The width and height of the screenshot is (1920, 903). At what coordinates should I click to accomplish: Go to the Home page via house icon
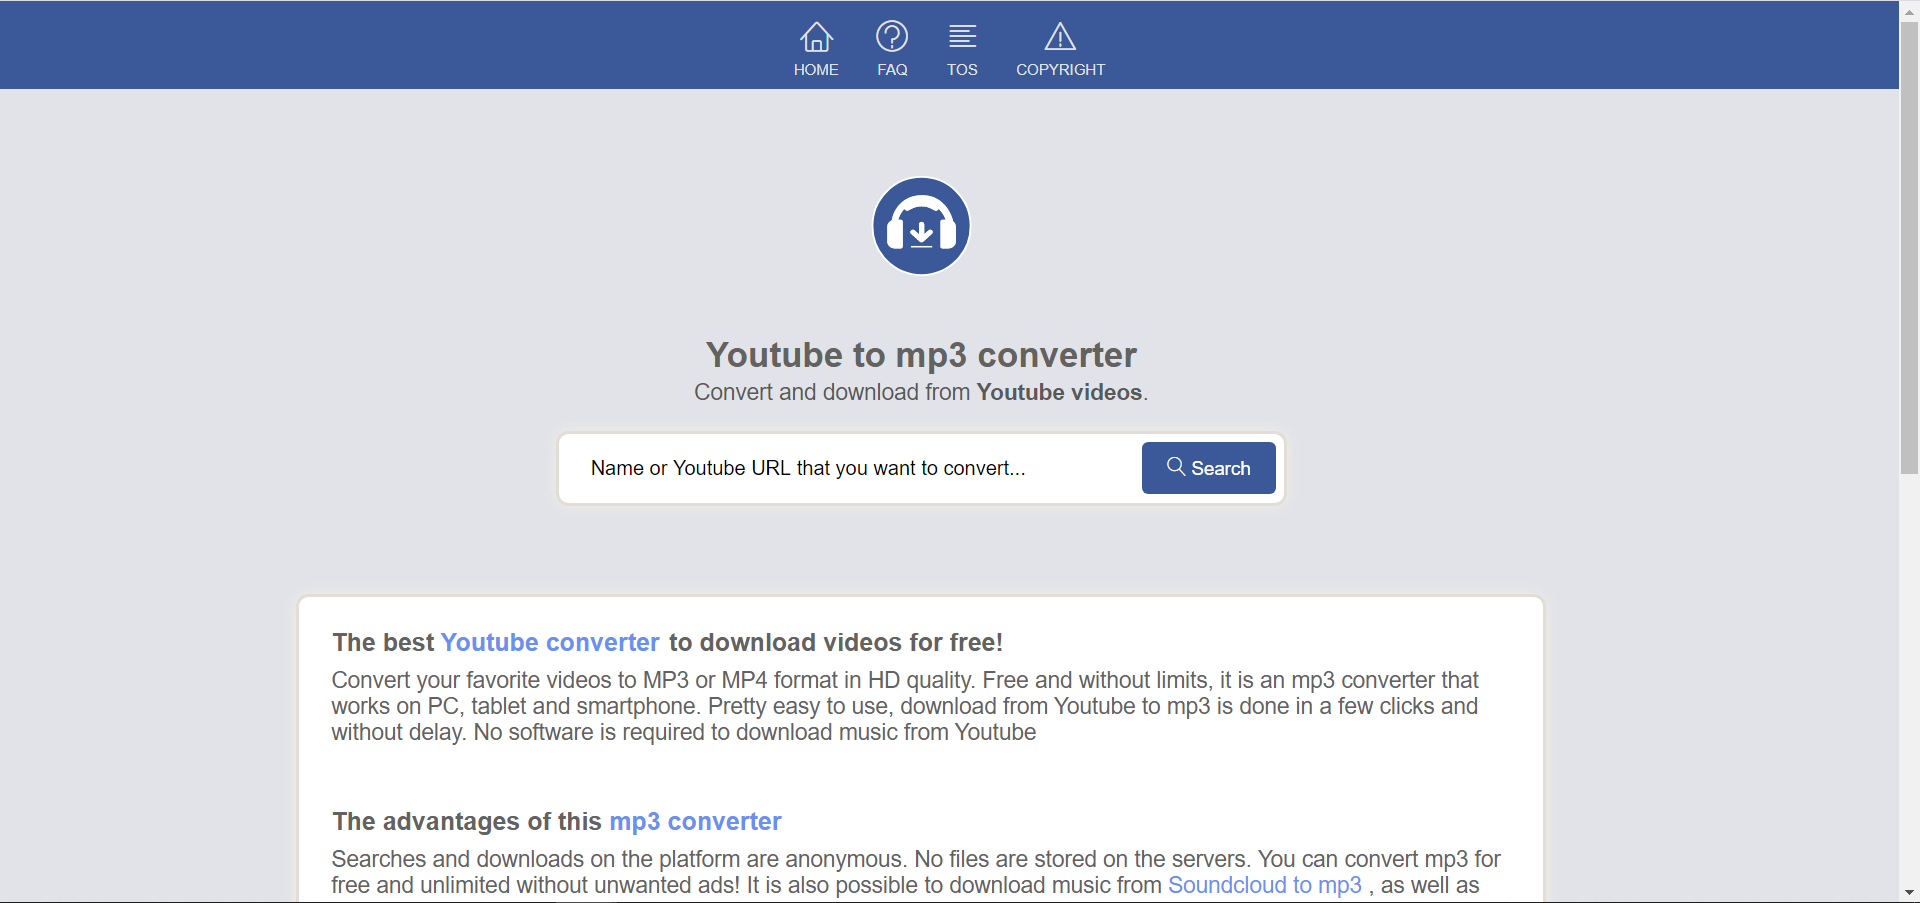point(816,37)
